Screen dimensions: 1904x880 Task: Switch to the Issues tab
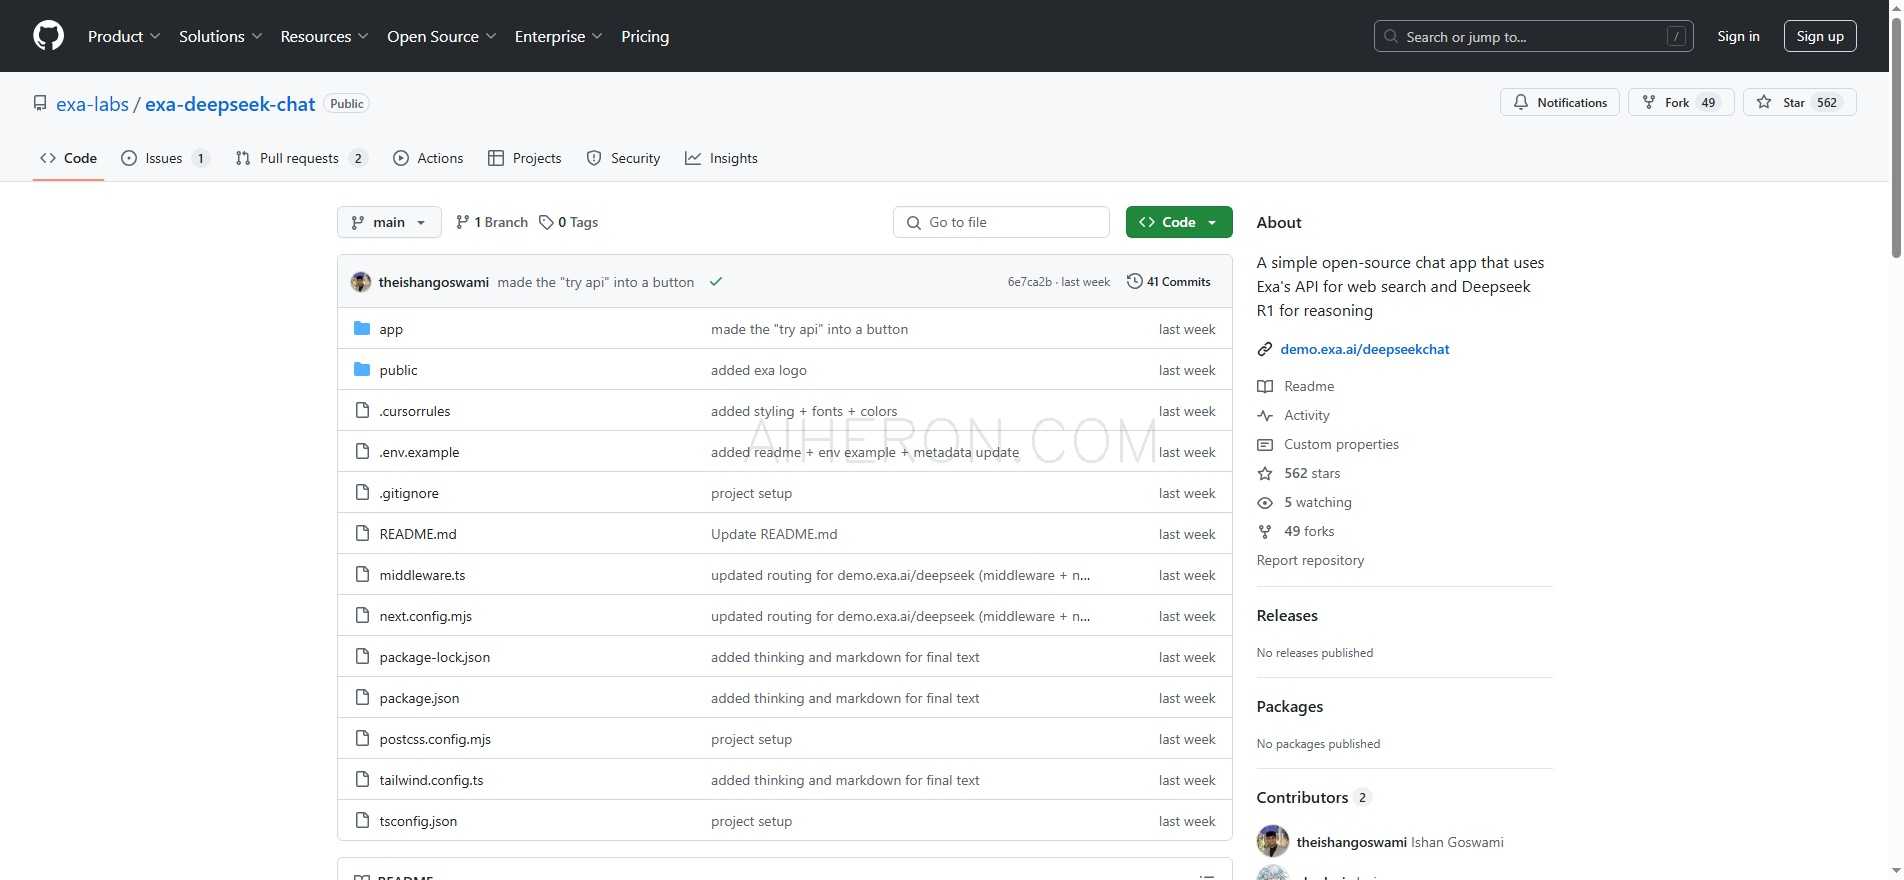click(165, 158)
